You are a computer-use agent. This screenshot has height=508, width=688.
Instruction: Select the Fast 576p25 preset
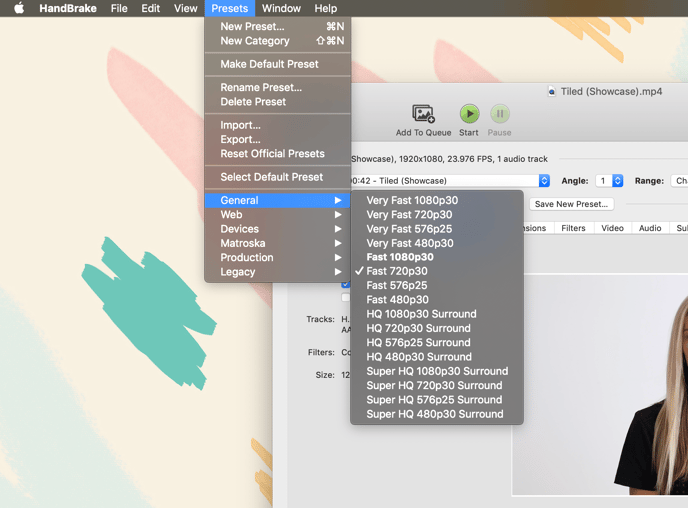(437, 286)
